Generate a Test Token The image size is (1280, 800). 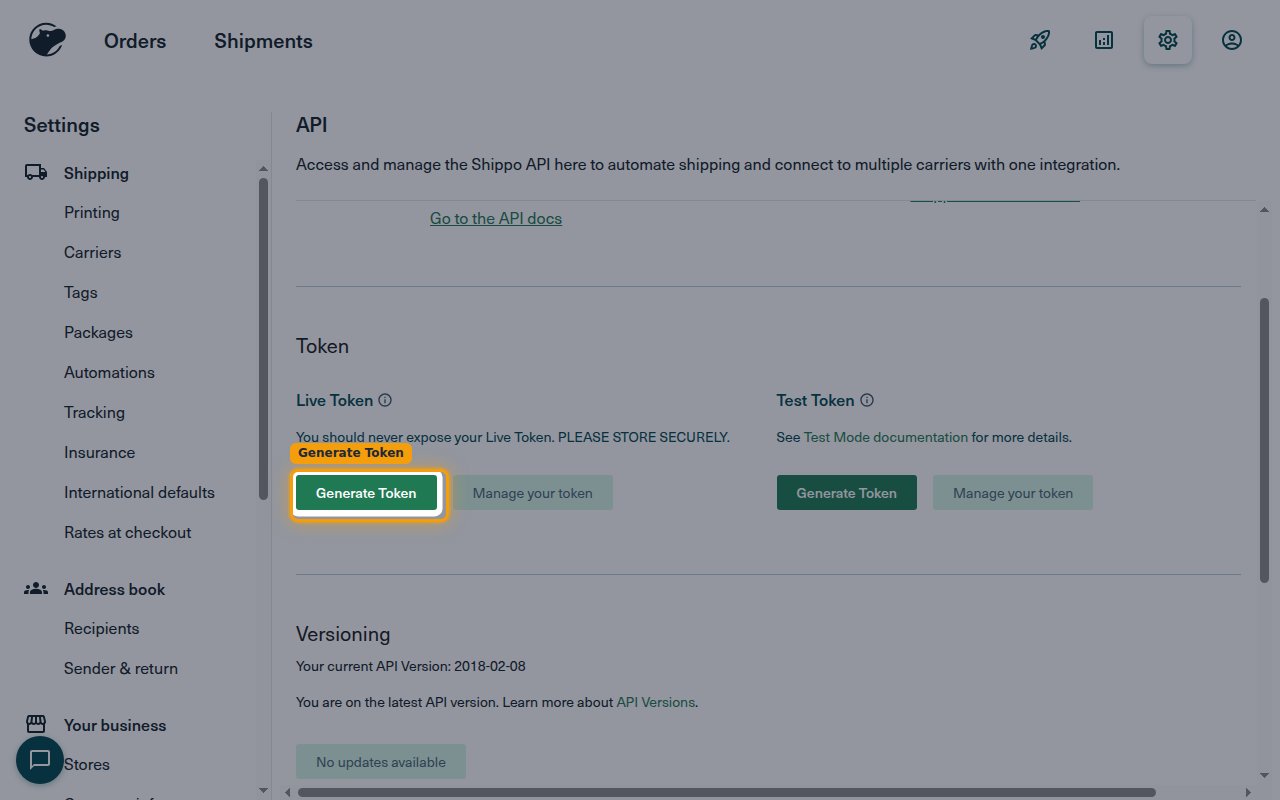(847, 492)
